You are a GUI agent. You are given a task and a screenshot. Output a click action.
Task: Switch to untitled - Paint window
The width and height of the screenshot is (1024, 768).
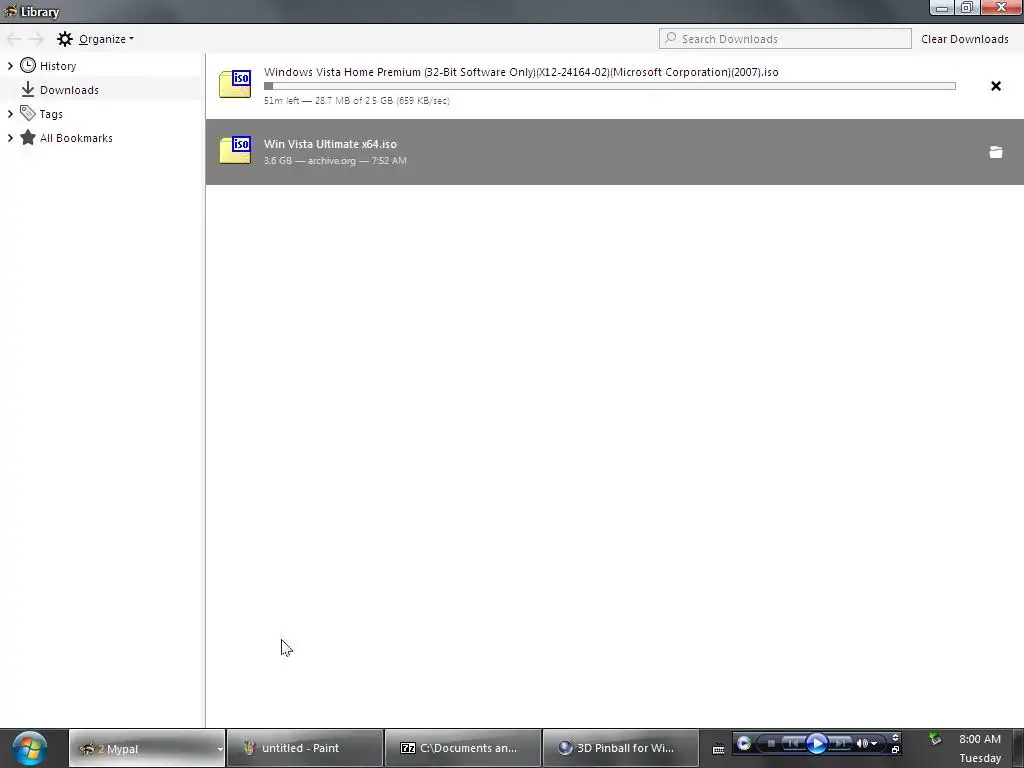tap(305, 748)
